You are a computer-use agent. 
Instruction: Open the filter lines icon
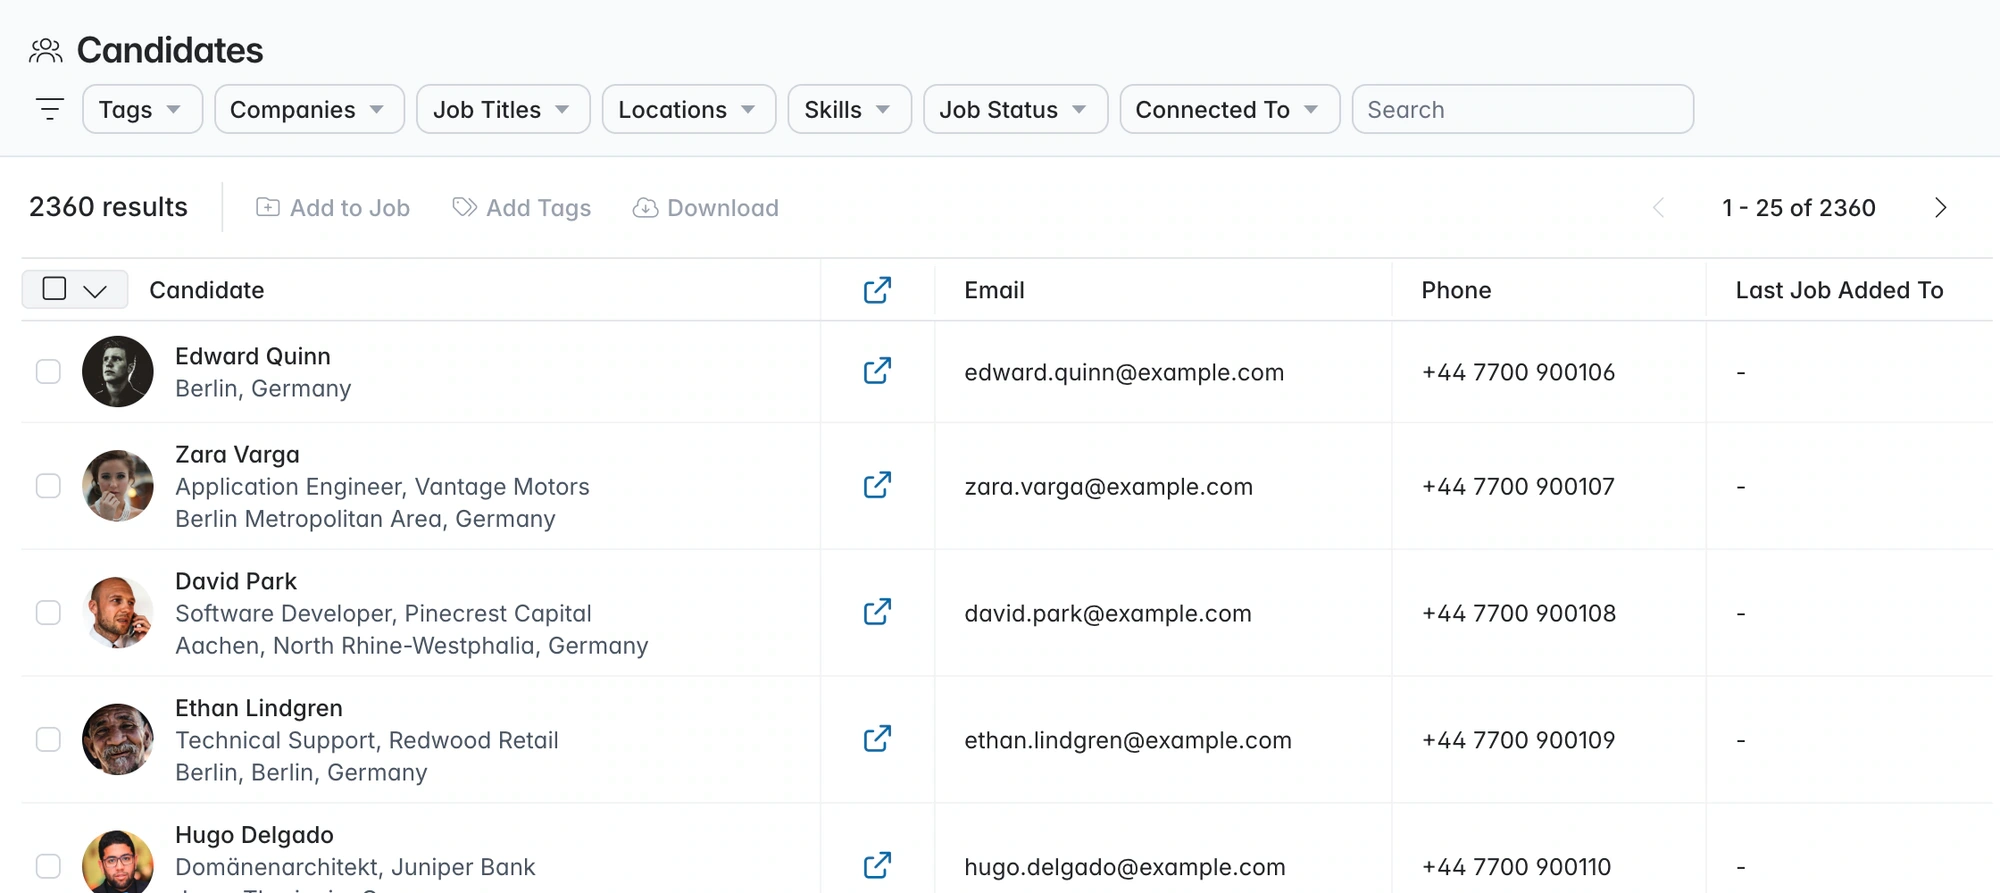49,109
